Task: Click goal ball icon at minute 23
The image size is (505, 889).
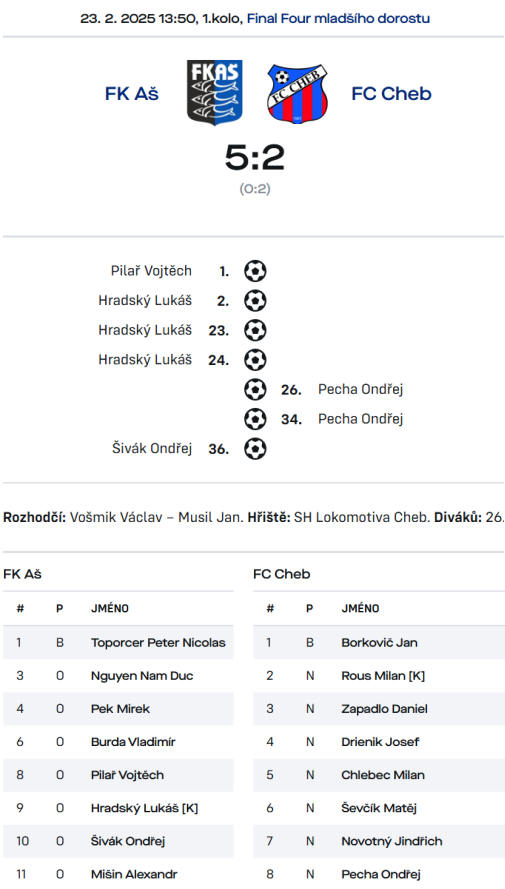Action: coord(255,330)
